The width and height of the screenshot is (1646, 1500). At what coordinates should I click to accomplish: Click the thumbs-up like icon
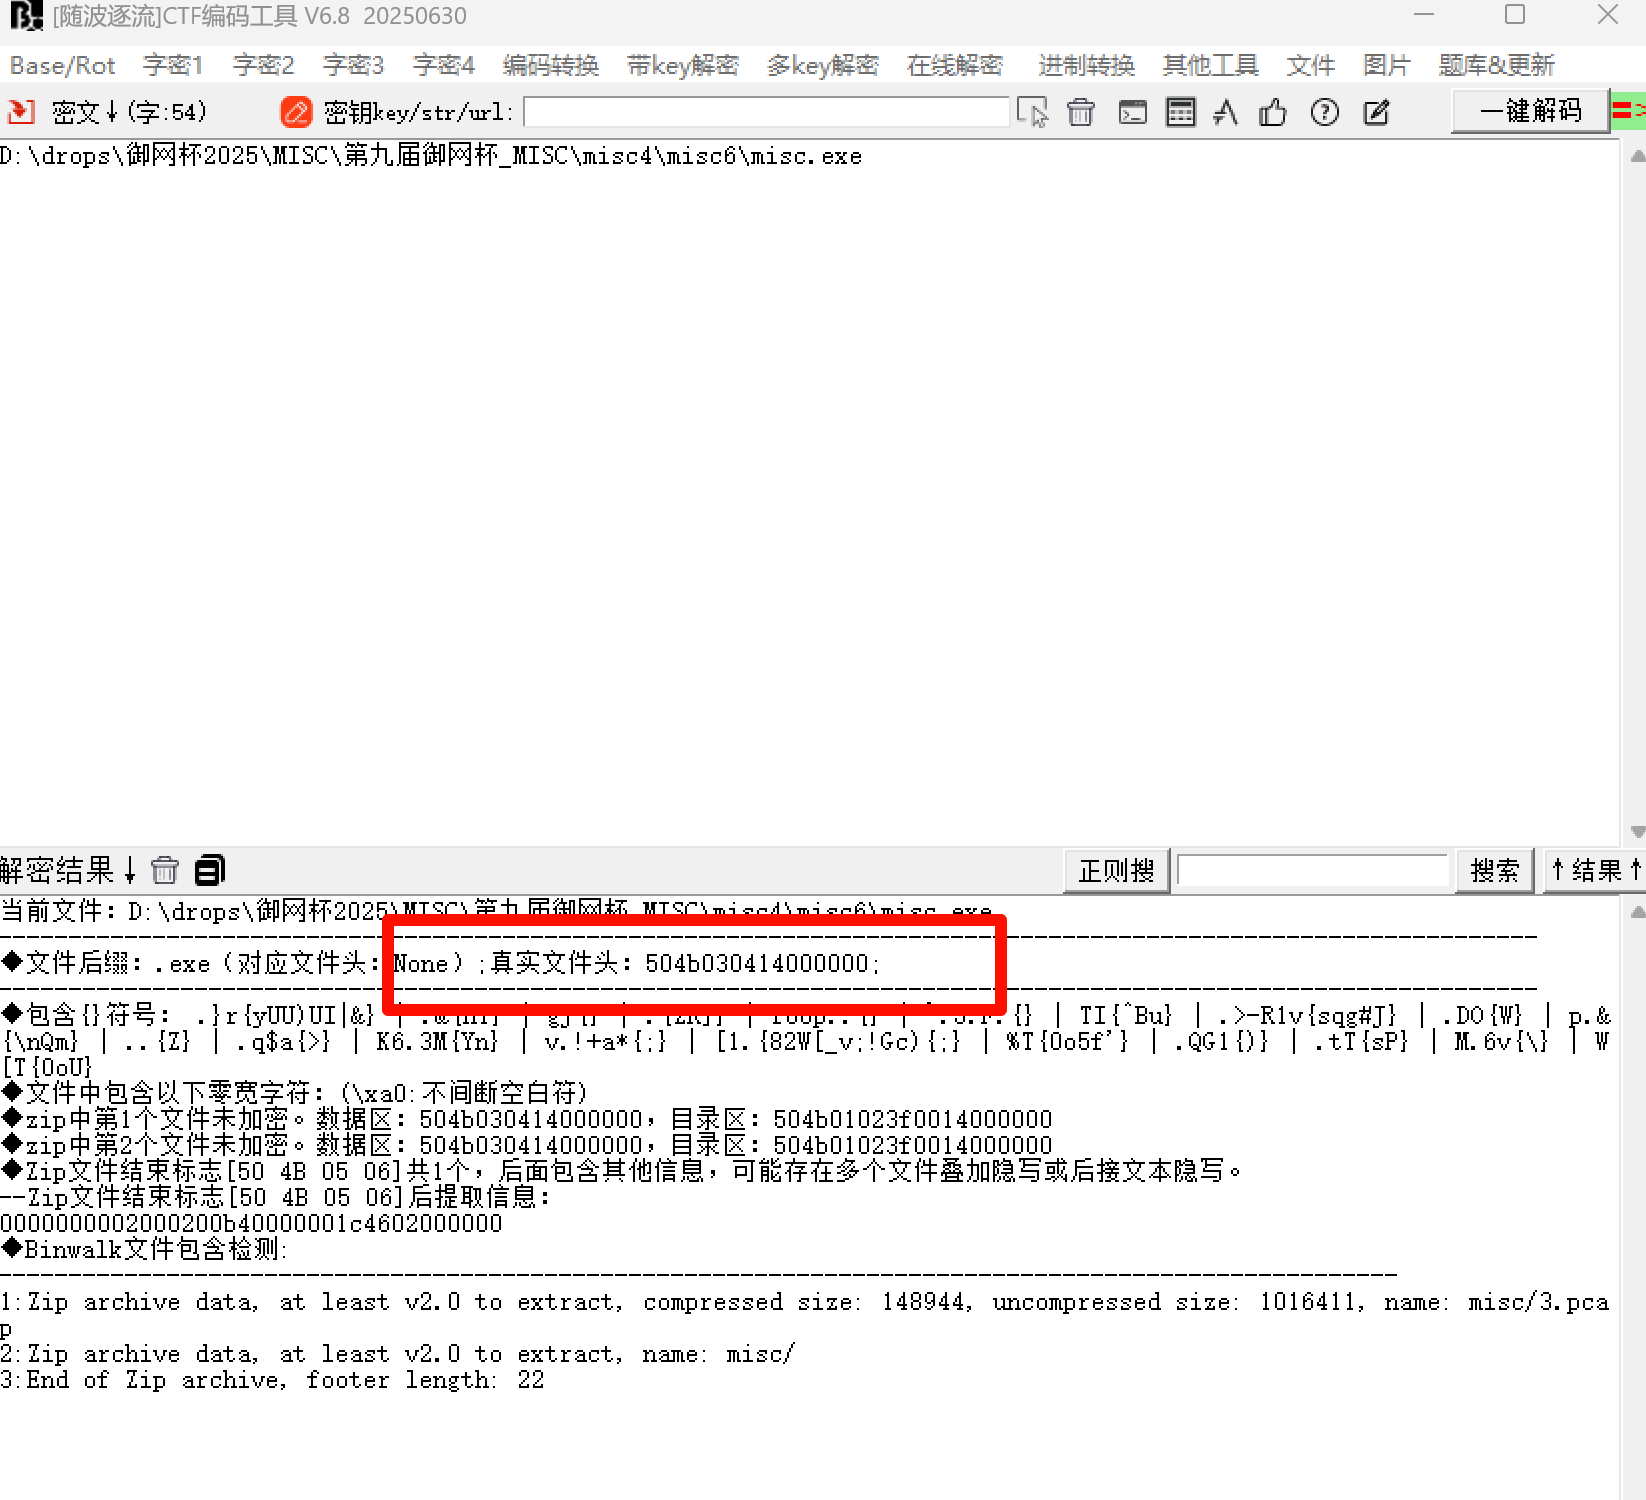(1273, 112)
